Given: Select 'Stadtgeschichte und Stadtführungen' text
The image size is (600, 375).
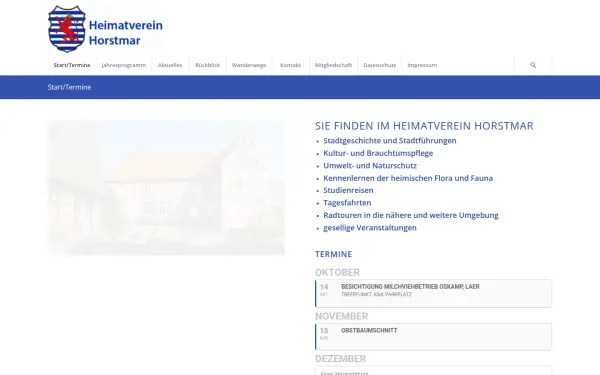Looking at the screenshot, I should tap(390, 141).
